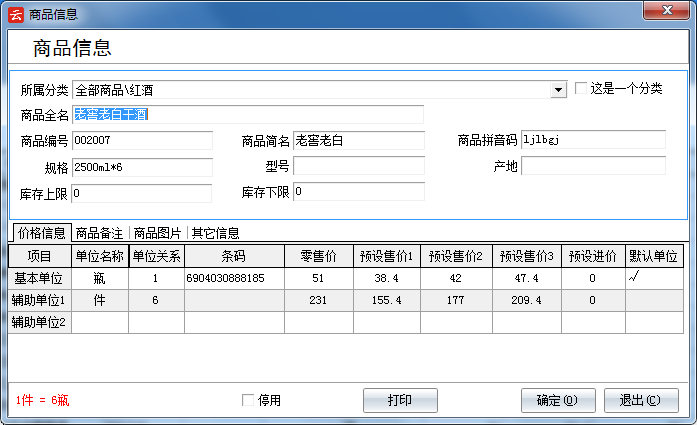The height and width of the screenshot is (425, 697).
Task: Focus the 商品编号 field showing 002007
Action: point(141,140)
